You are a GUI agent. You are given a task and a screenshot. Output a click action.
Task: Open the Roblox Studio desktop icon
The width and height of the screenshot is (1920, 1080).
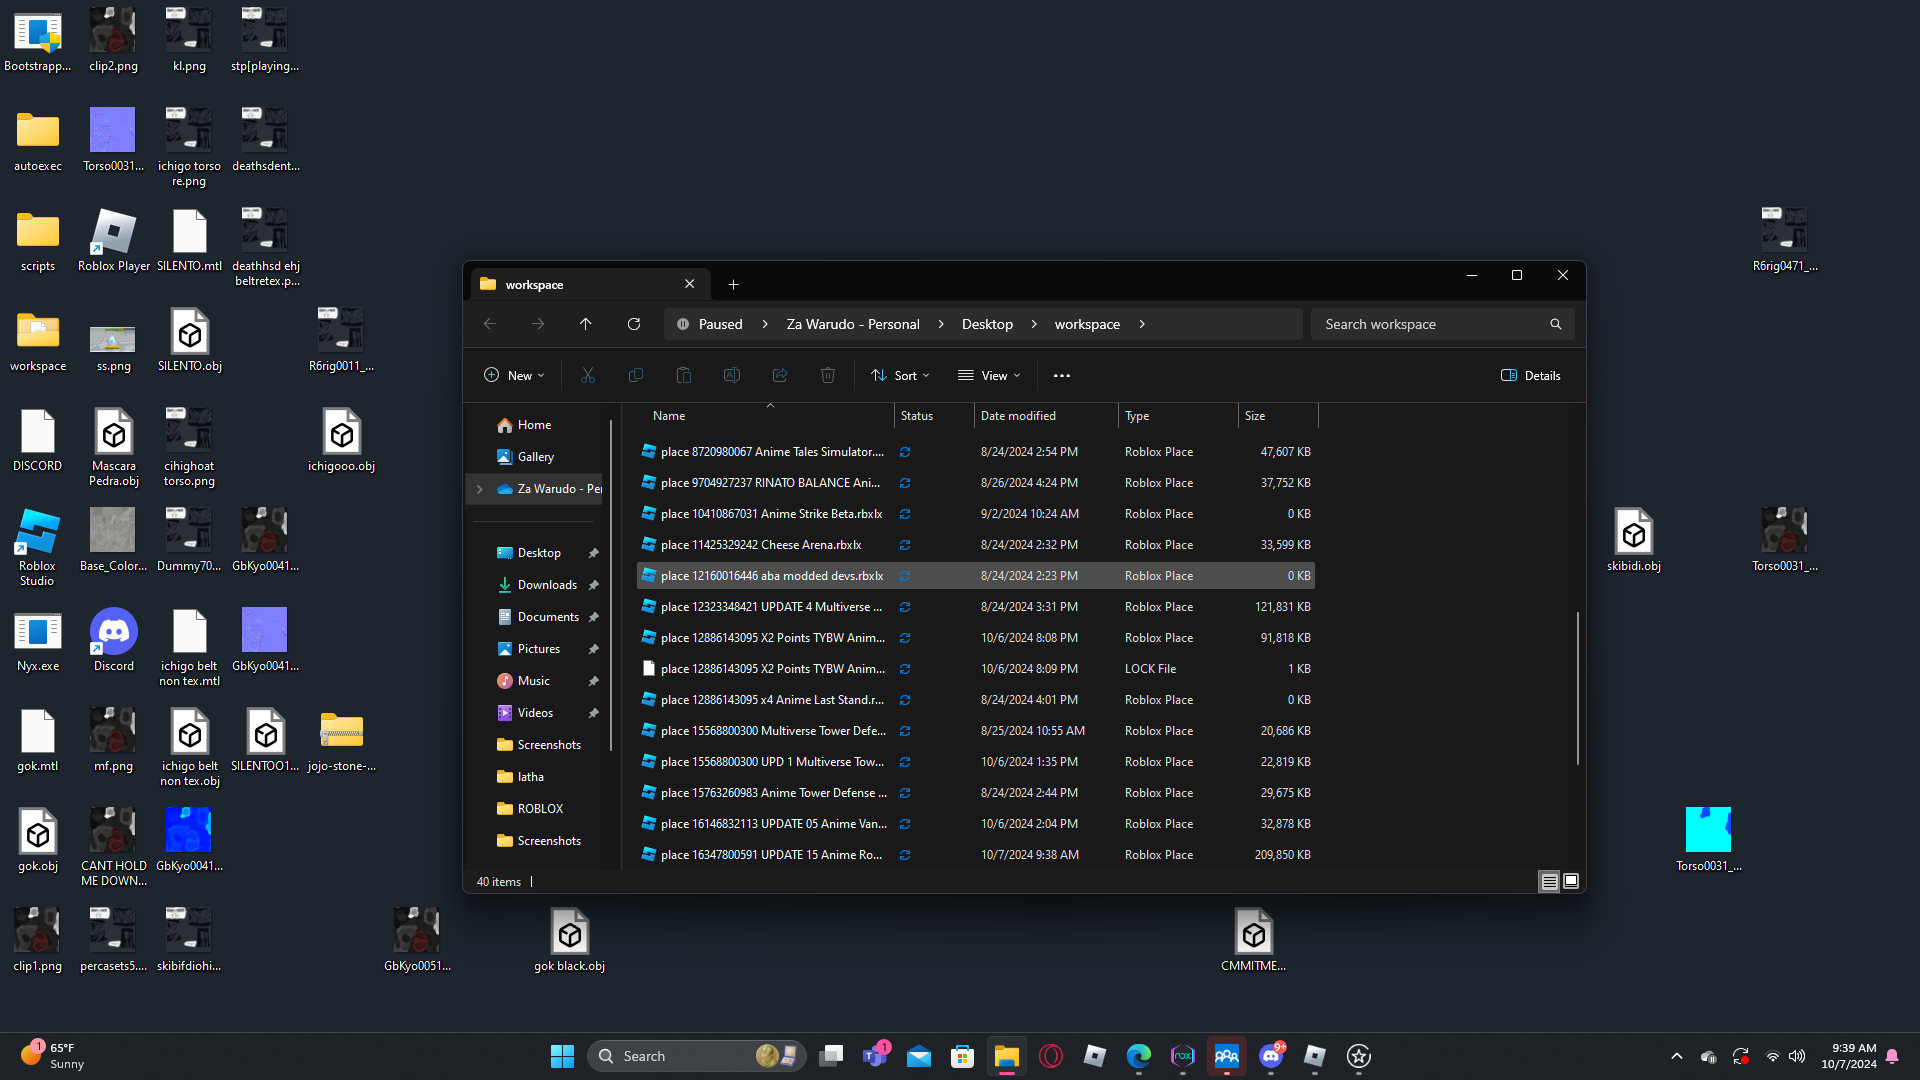click(37, 545)
